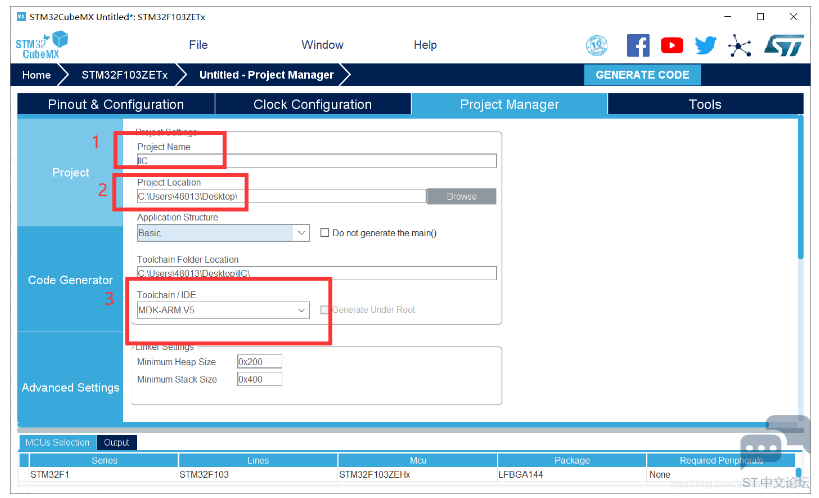
Task: Select the Output tab
Action: pyautogui.click(x=116, y=443)
